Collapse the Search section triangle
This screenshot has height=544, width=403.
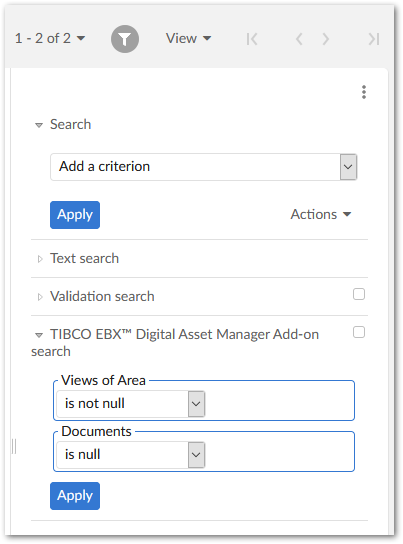(39, 125)
